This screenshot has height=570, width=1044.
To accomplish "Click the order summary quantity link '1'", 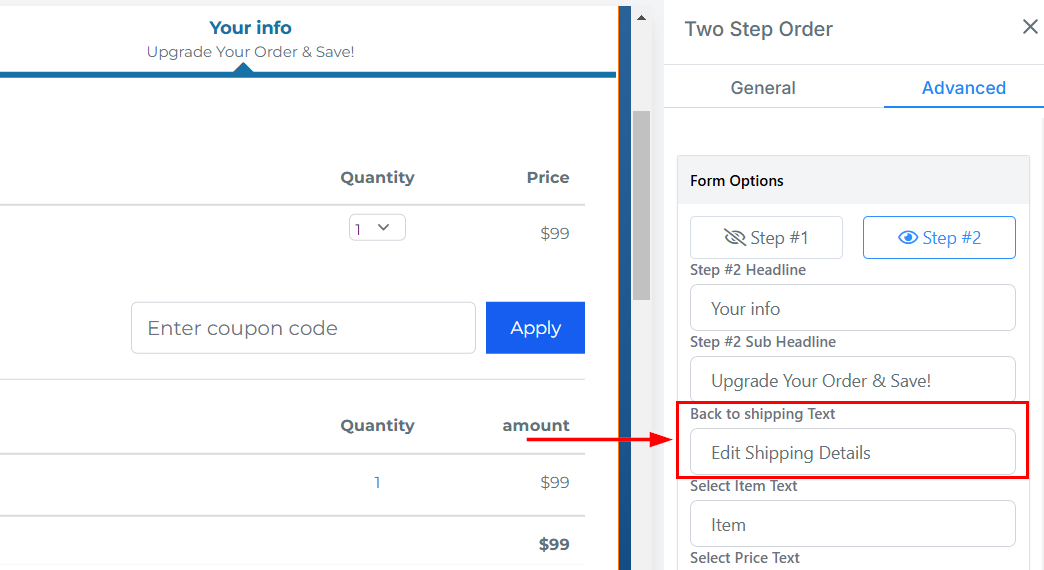I will (x=377, y=482).
